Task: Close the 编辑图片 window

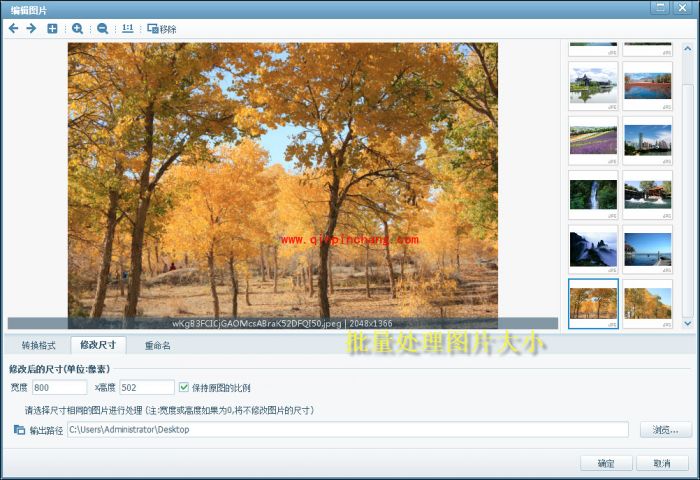Action: pyautogui.click(x=683, y=8)
